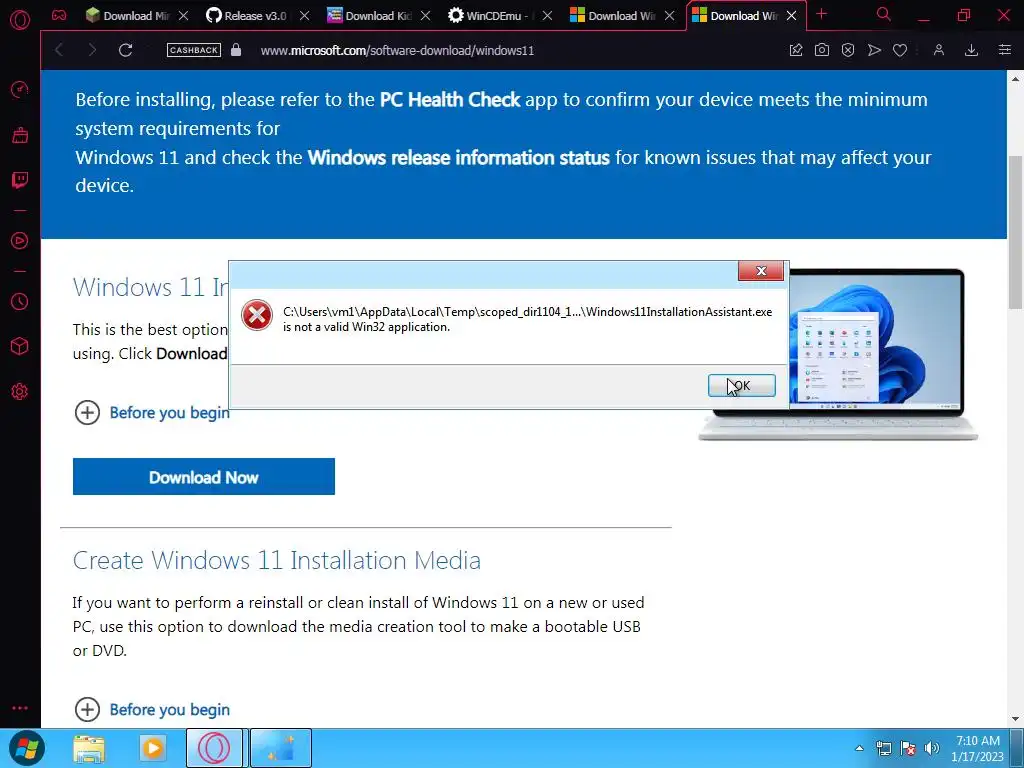Expand first Before you begin section
Image resolution: width=1024 pixels, height=768 pixels.
[x=152, y=413]
